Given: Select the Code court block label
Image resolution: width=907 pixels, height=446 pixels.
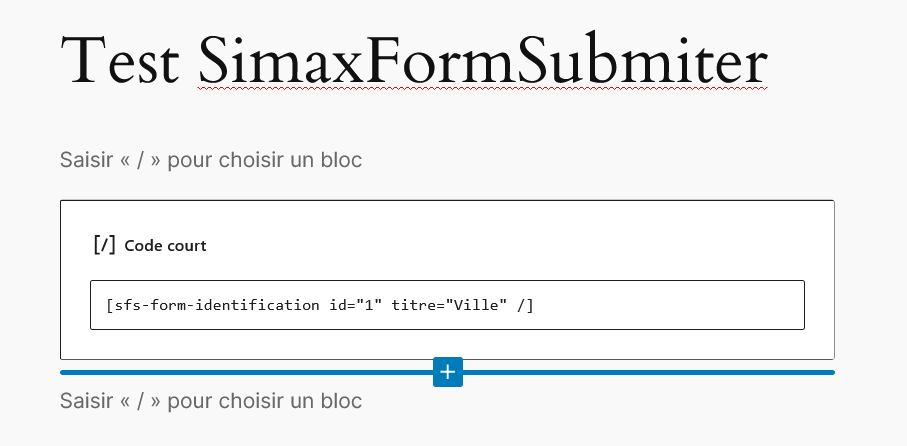Looking at the screenshot, I should click(165, 246).
